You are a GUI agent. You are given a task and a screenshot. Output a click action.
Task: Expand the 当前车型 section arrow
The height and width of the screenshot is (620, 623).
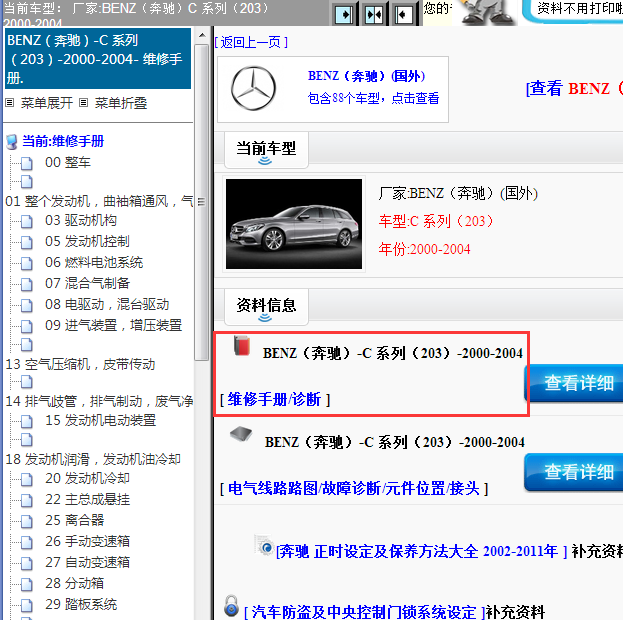pyautogui.click(x=265, y=161)
